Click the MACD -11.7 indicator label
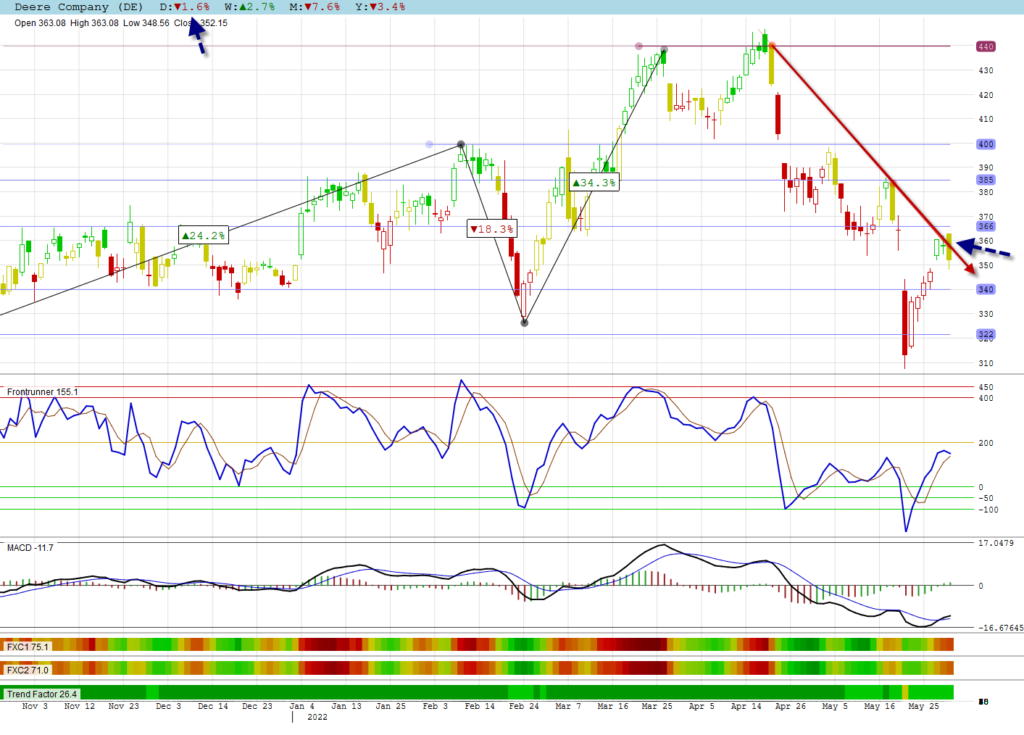This screenshot has width=1024, height=735. 30,547
